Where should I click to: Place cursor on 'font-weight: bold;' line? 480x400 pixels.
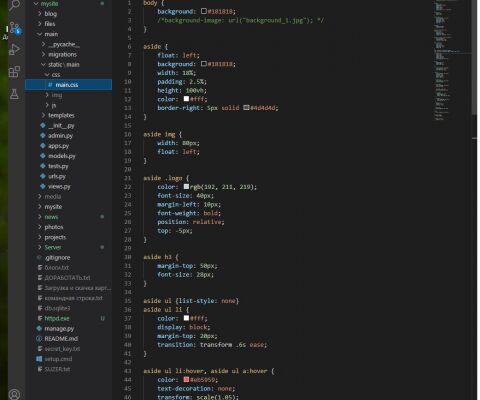tap(189, 213)
